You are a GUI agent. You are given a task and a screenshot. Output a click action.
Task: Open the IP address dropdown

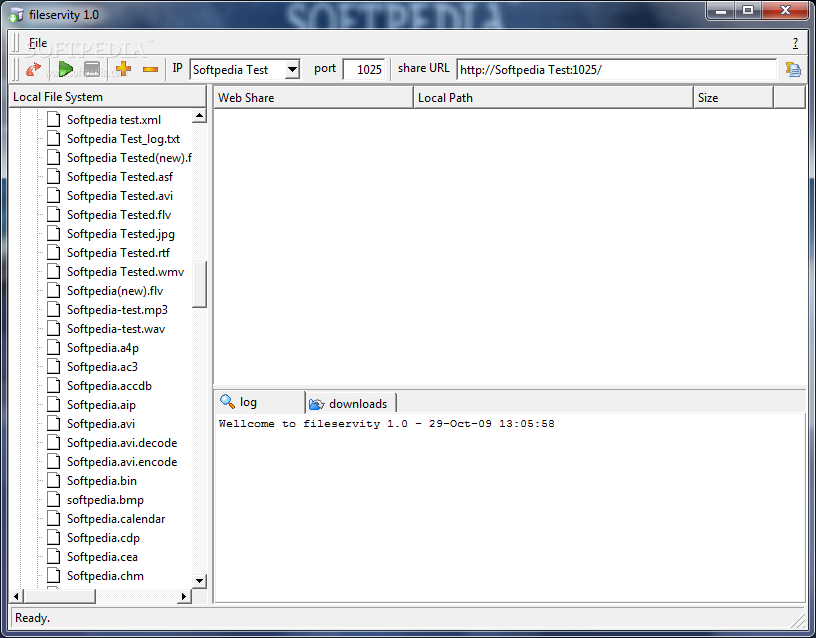pos(292,69)
